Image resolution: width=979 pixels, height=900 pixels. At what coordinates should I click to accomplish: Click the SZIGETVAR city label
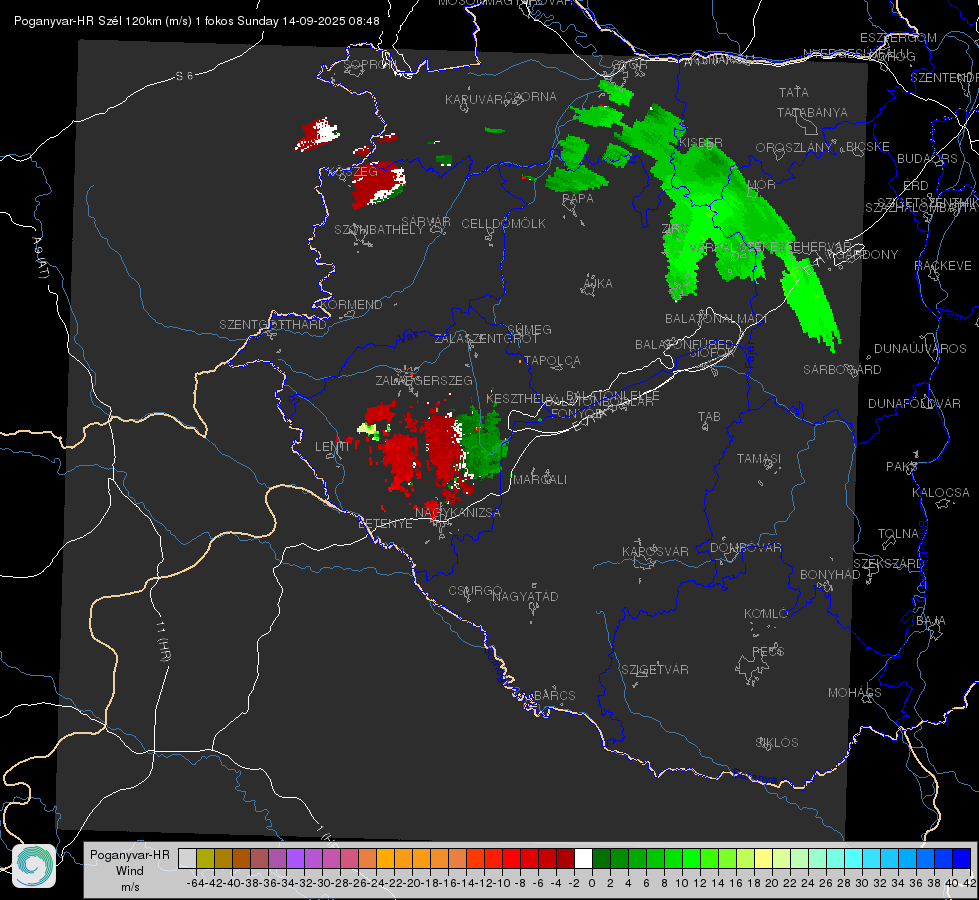(655, 670)
